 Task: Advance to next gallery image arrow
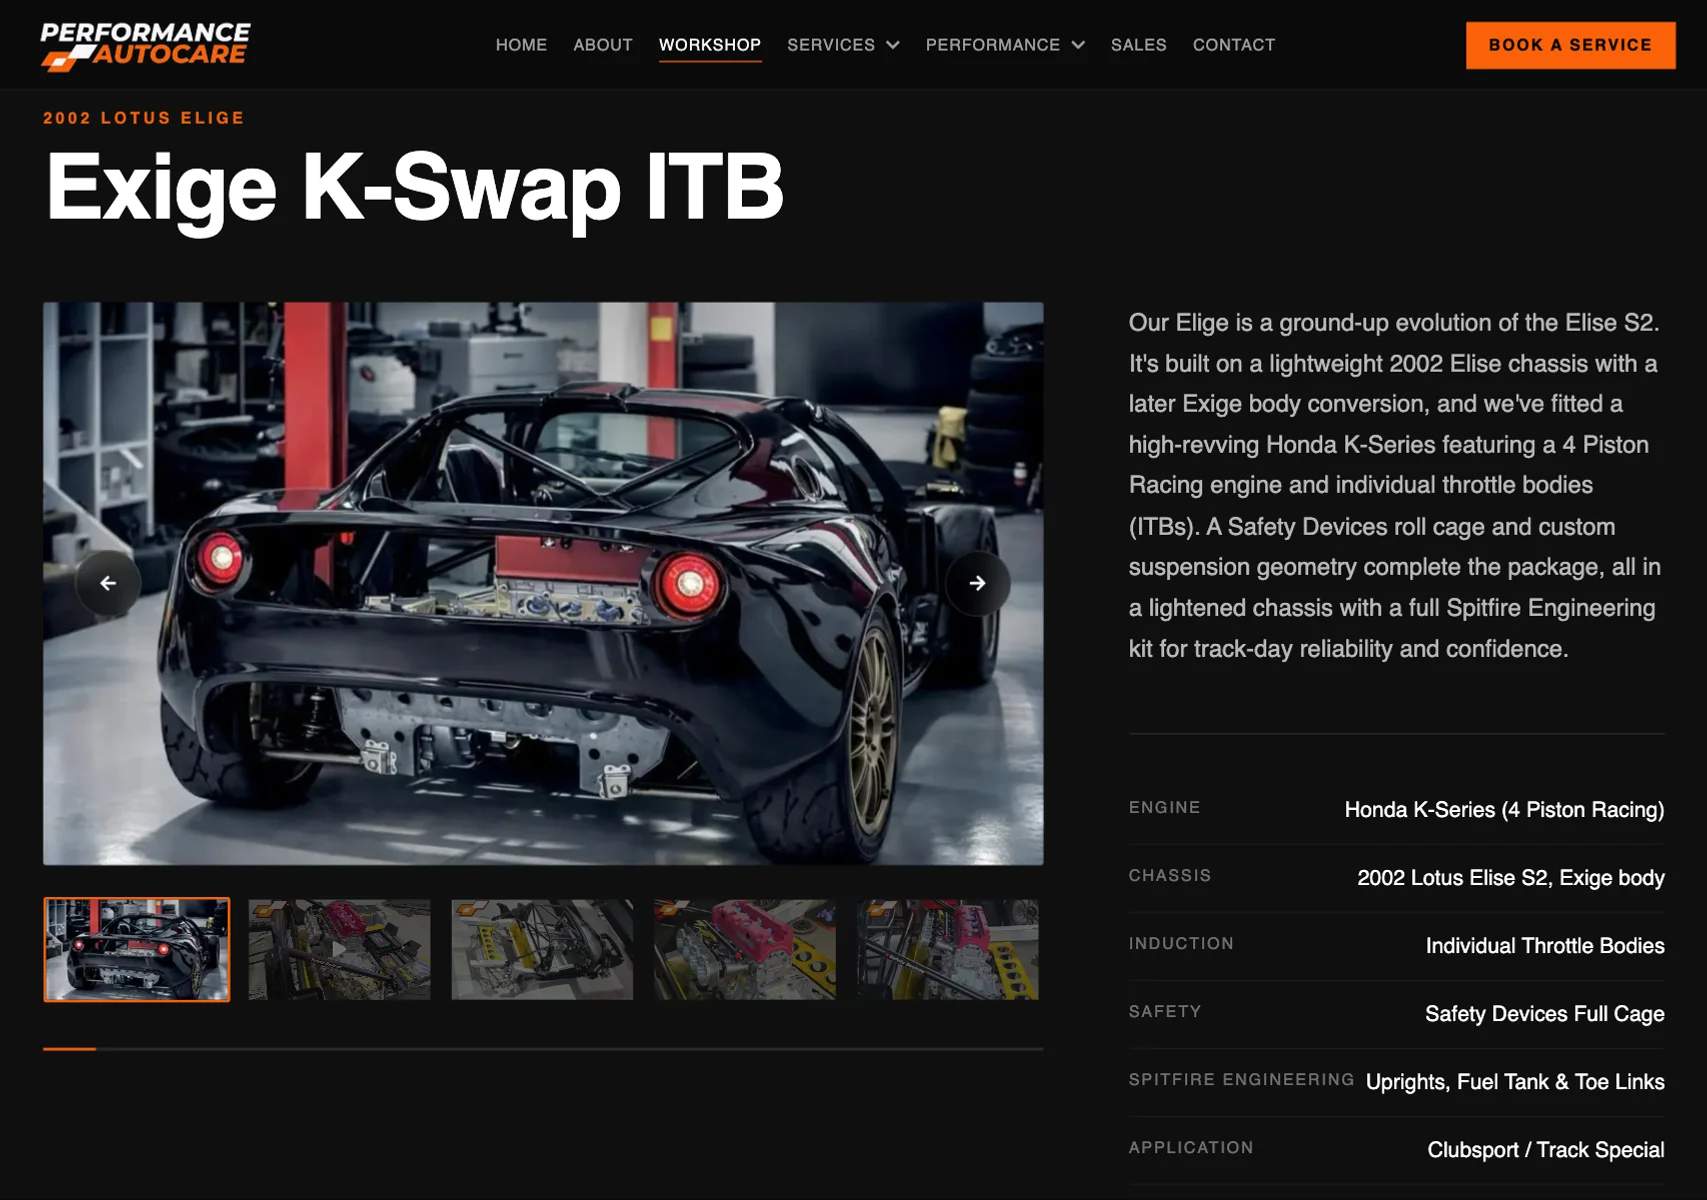click(x=977, y=583)
